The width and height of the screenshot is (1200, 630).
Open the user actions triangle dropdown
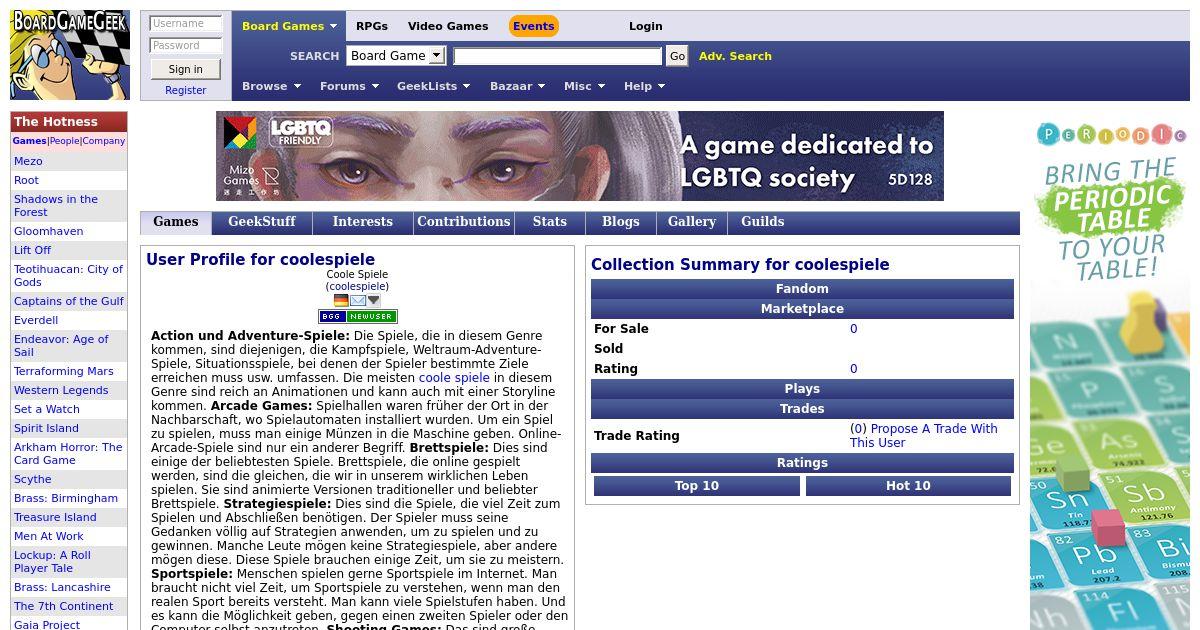[374, 300]
